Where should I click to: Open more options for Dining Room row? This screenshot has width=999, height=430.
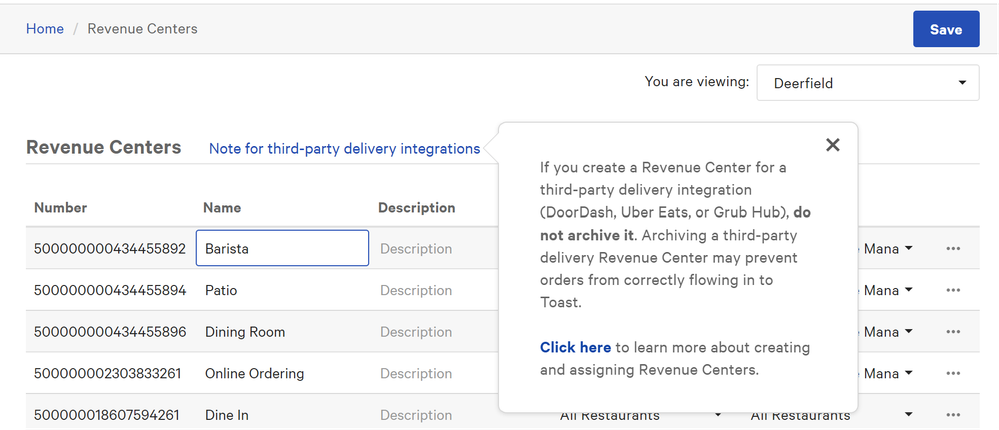click(952, 332)
